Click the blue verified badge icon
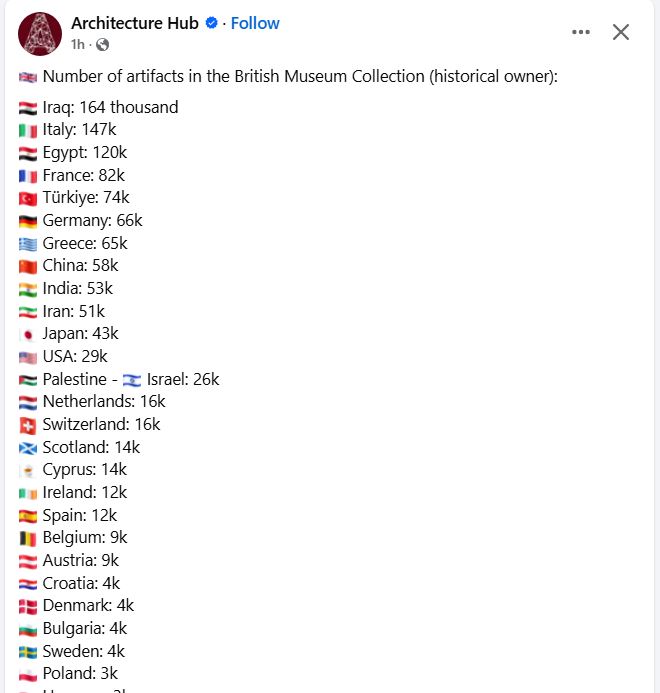The height and width of the screenshot is (693, 660). click(212, 23)
